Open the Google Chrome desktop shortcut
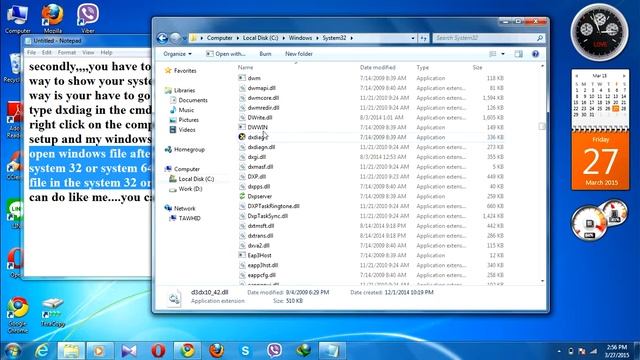The width and height of the screenshot is (640, 360). pos(18,315)
